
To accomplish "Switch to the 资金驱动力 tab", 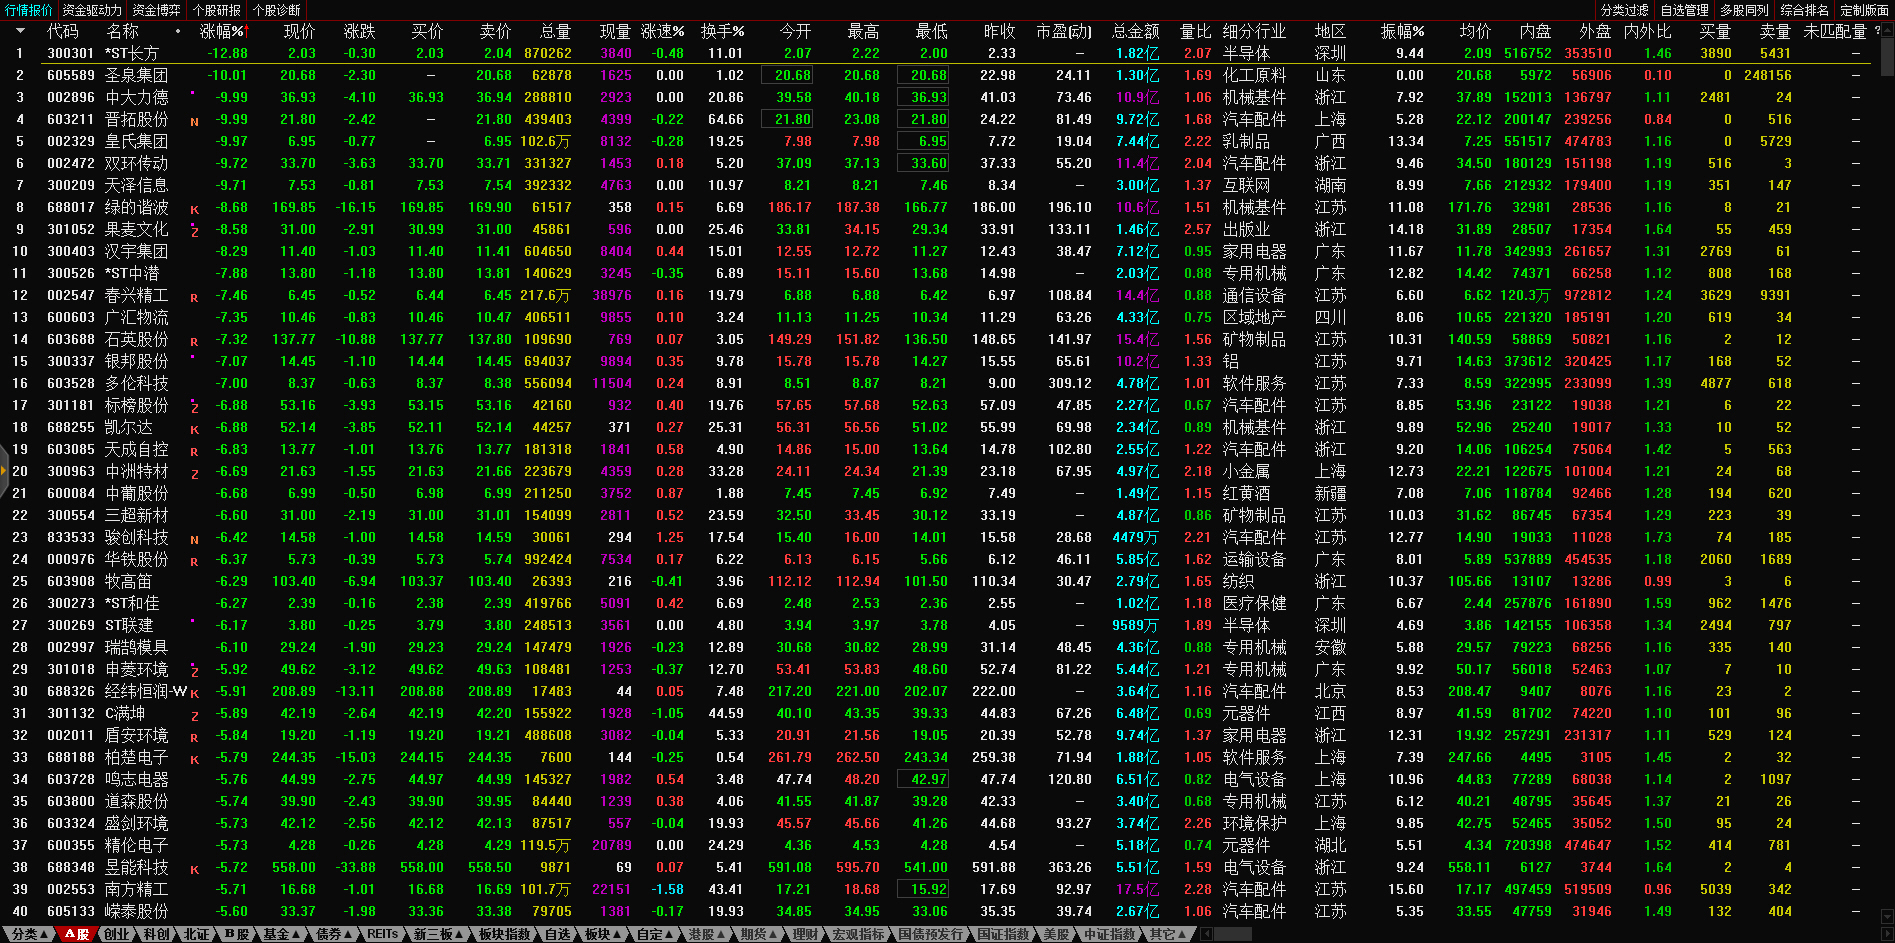I will pyautogui.click(x=92, y=10).
